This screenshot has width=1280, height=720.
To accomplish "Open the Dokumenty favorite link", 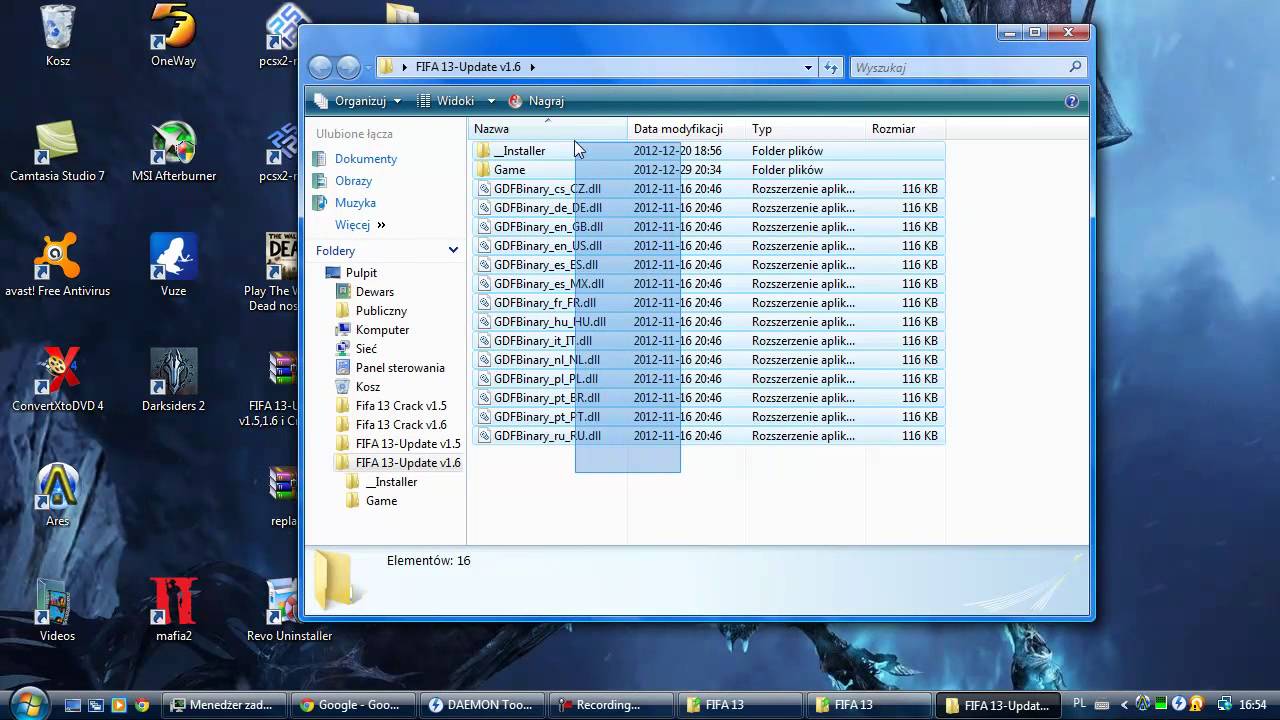I will [365, 159].
